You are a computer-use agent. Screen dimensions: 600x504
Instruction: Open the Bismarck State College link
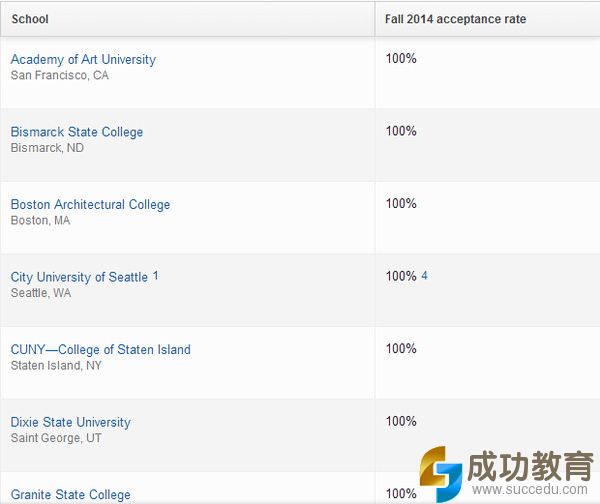[77, 132]
